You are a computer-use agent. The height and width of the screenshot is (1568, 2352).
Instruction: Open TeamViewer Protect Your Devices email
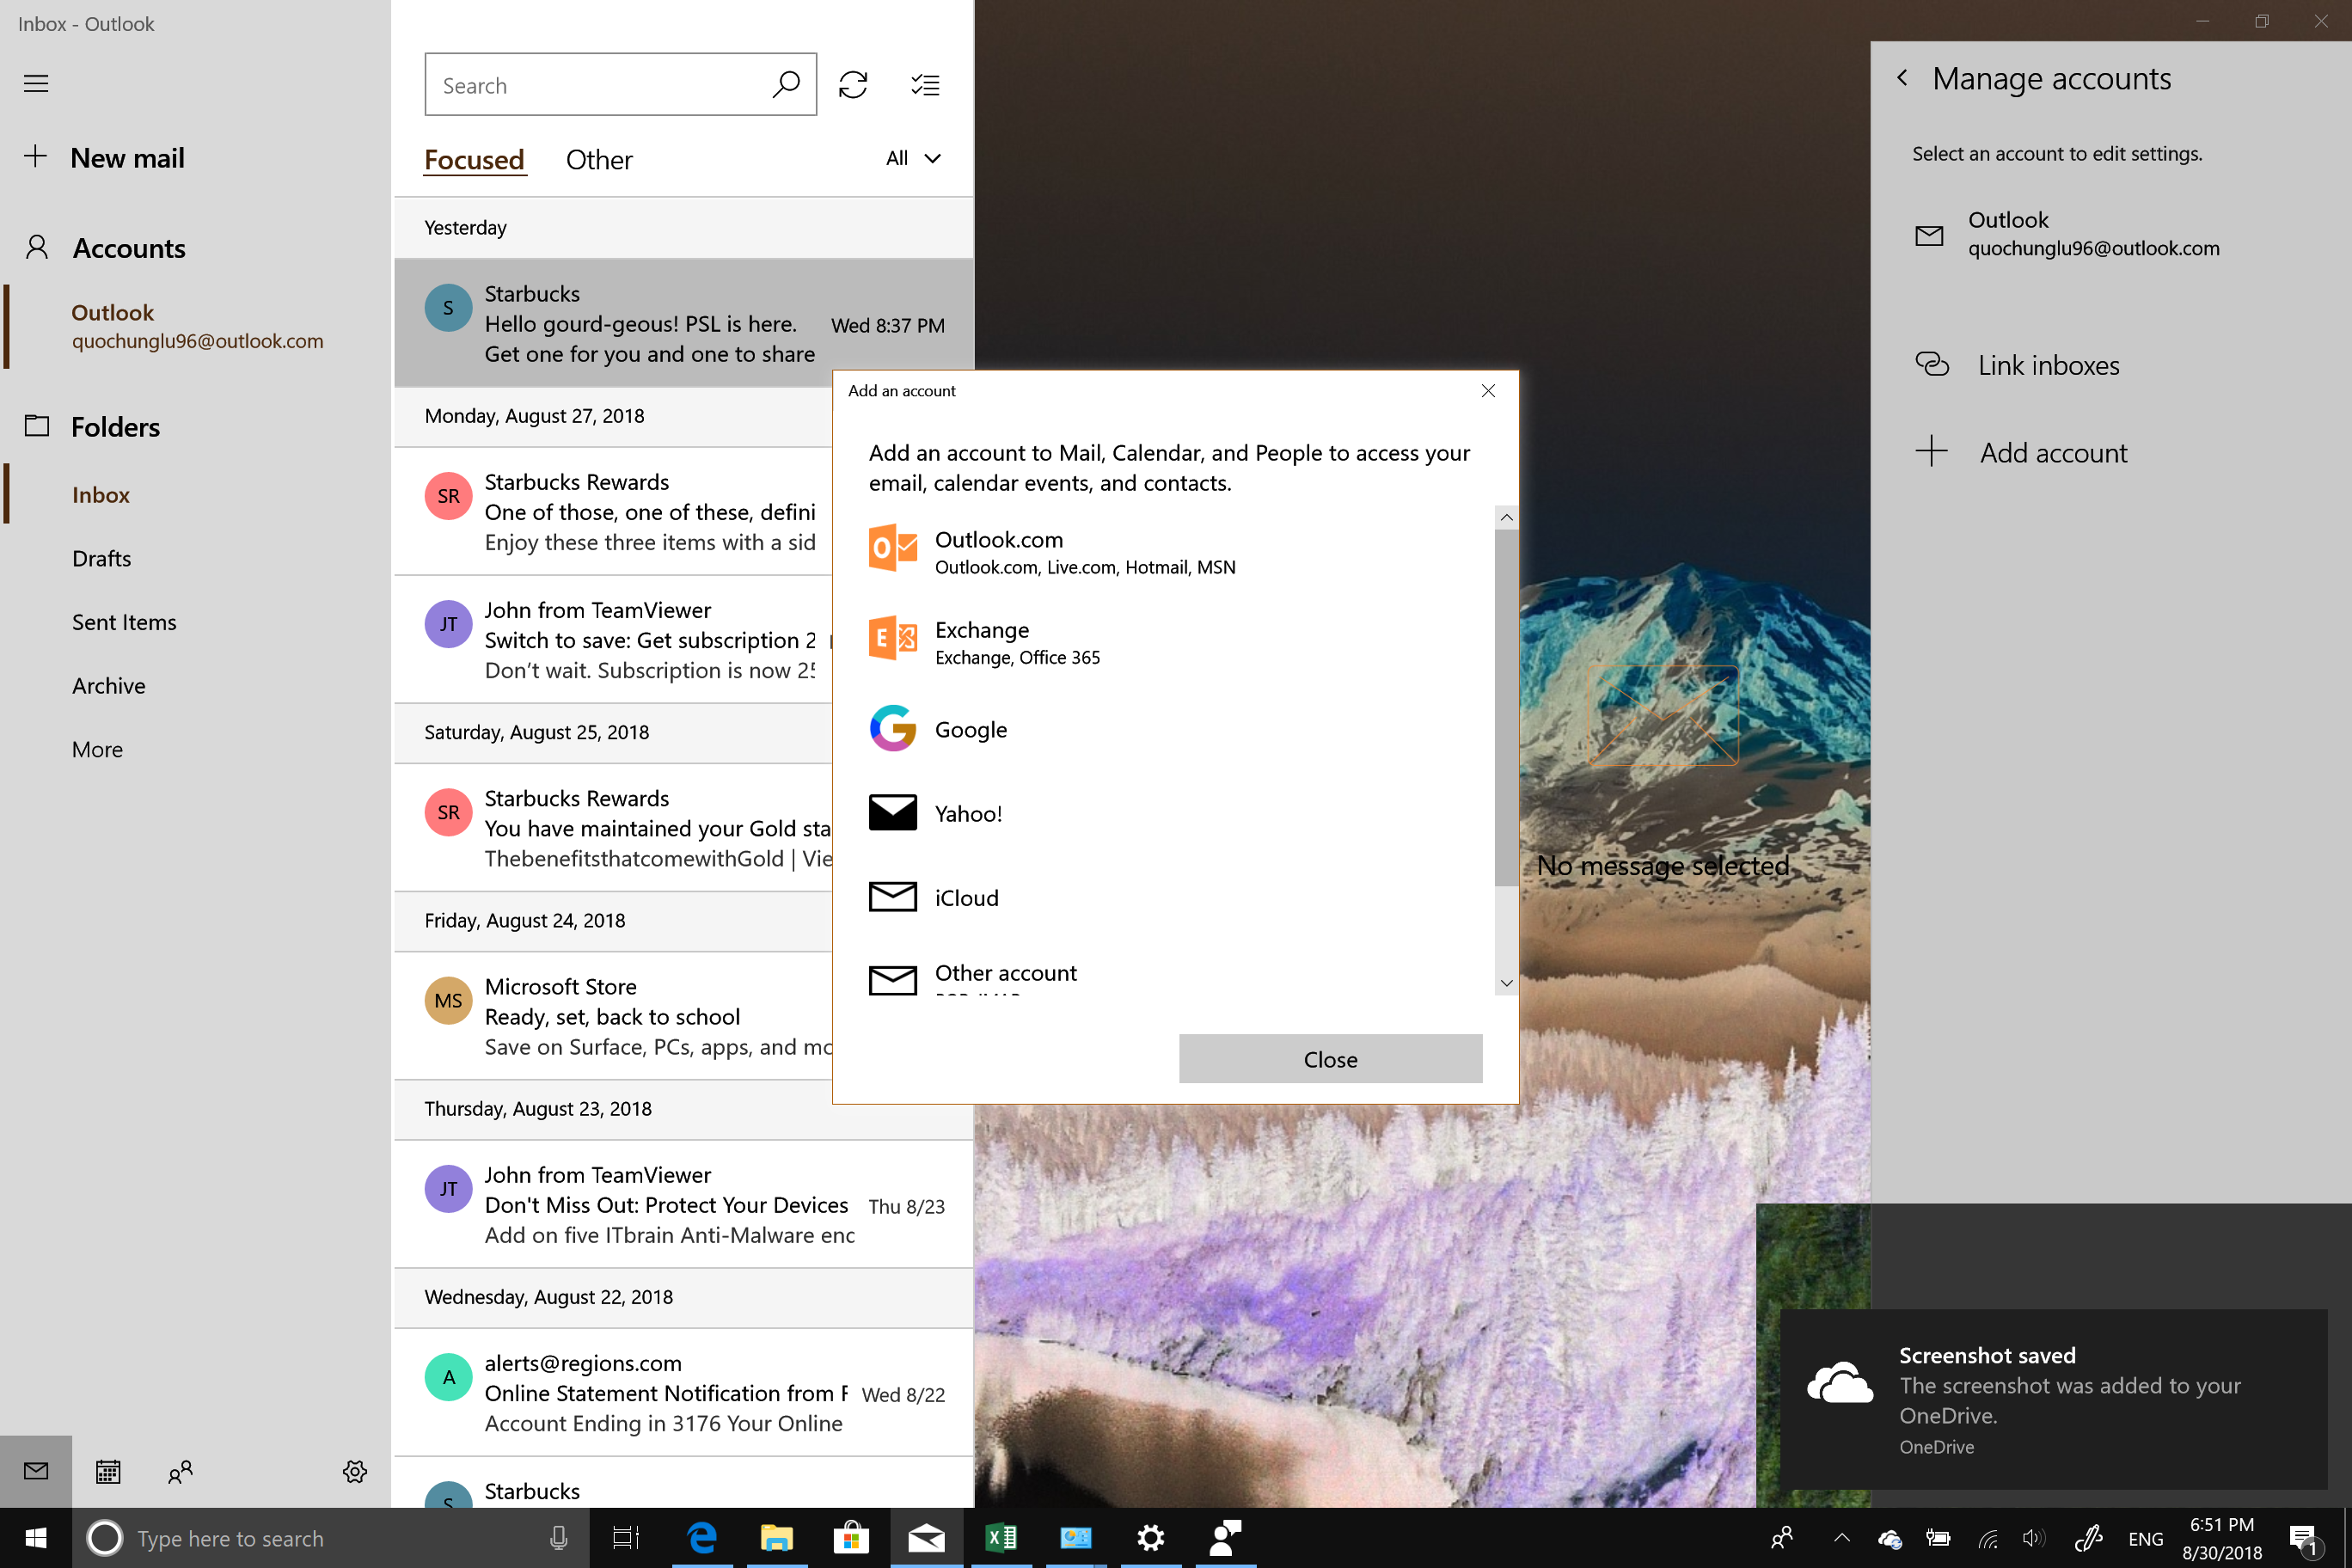[x=684, y=1204]
